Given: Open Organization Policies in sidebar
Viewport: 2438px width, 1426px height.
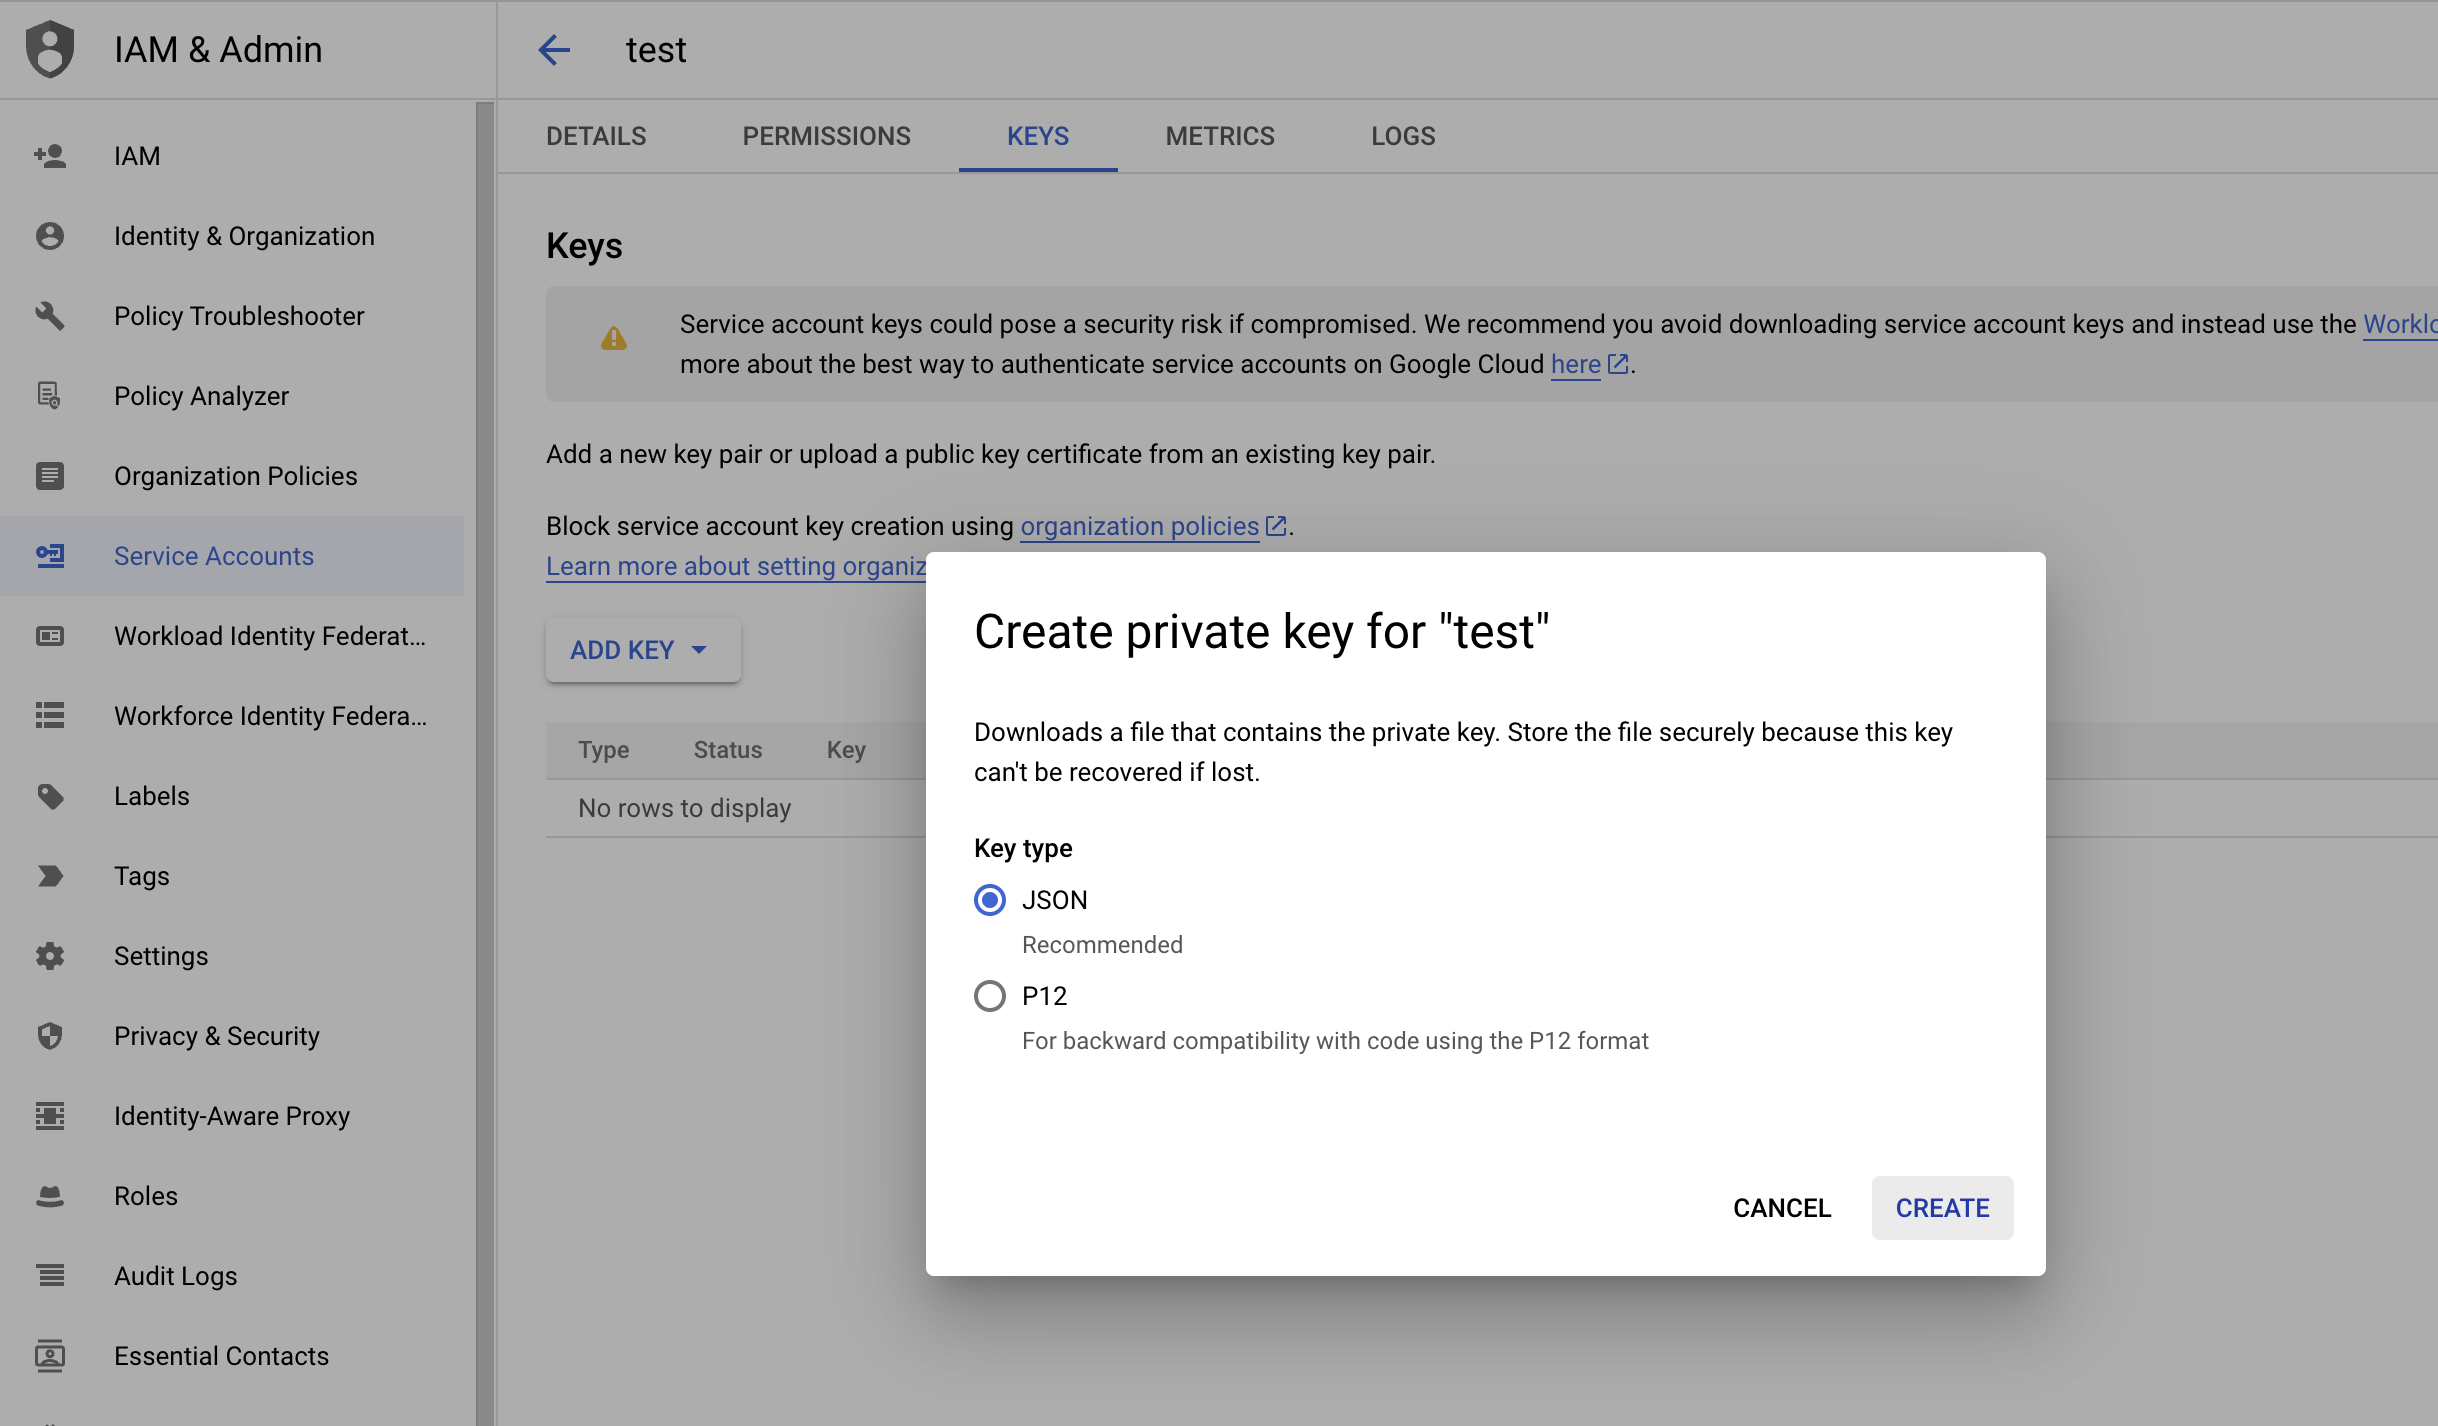Looking at the screenshot, I should coord(232,476).
